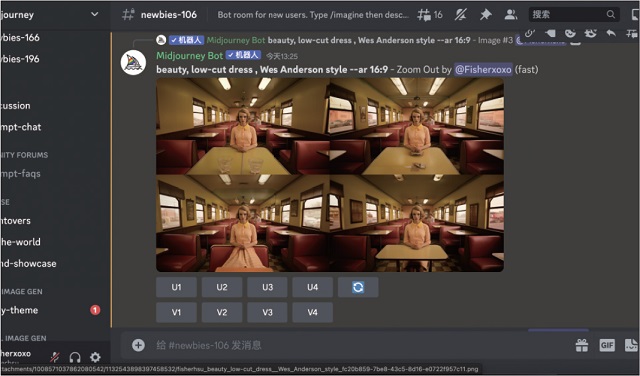Click the 机器人 bot tag beside the timestamp
The width and height of the screenshot is (640, 376).
pos(243,55)
